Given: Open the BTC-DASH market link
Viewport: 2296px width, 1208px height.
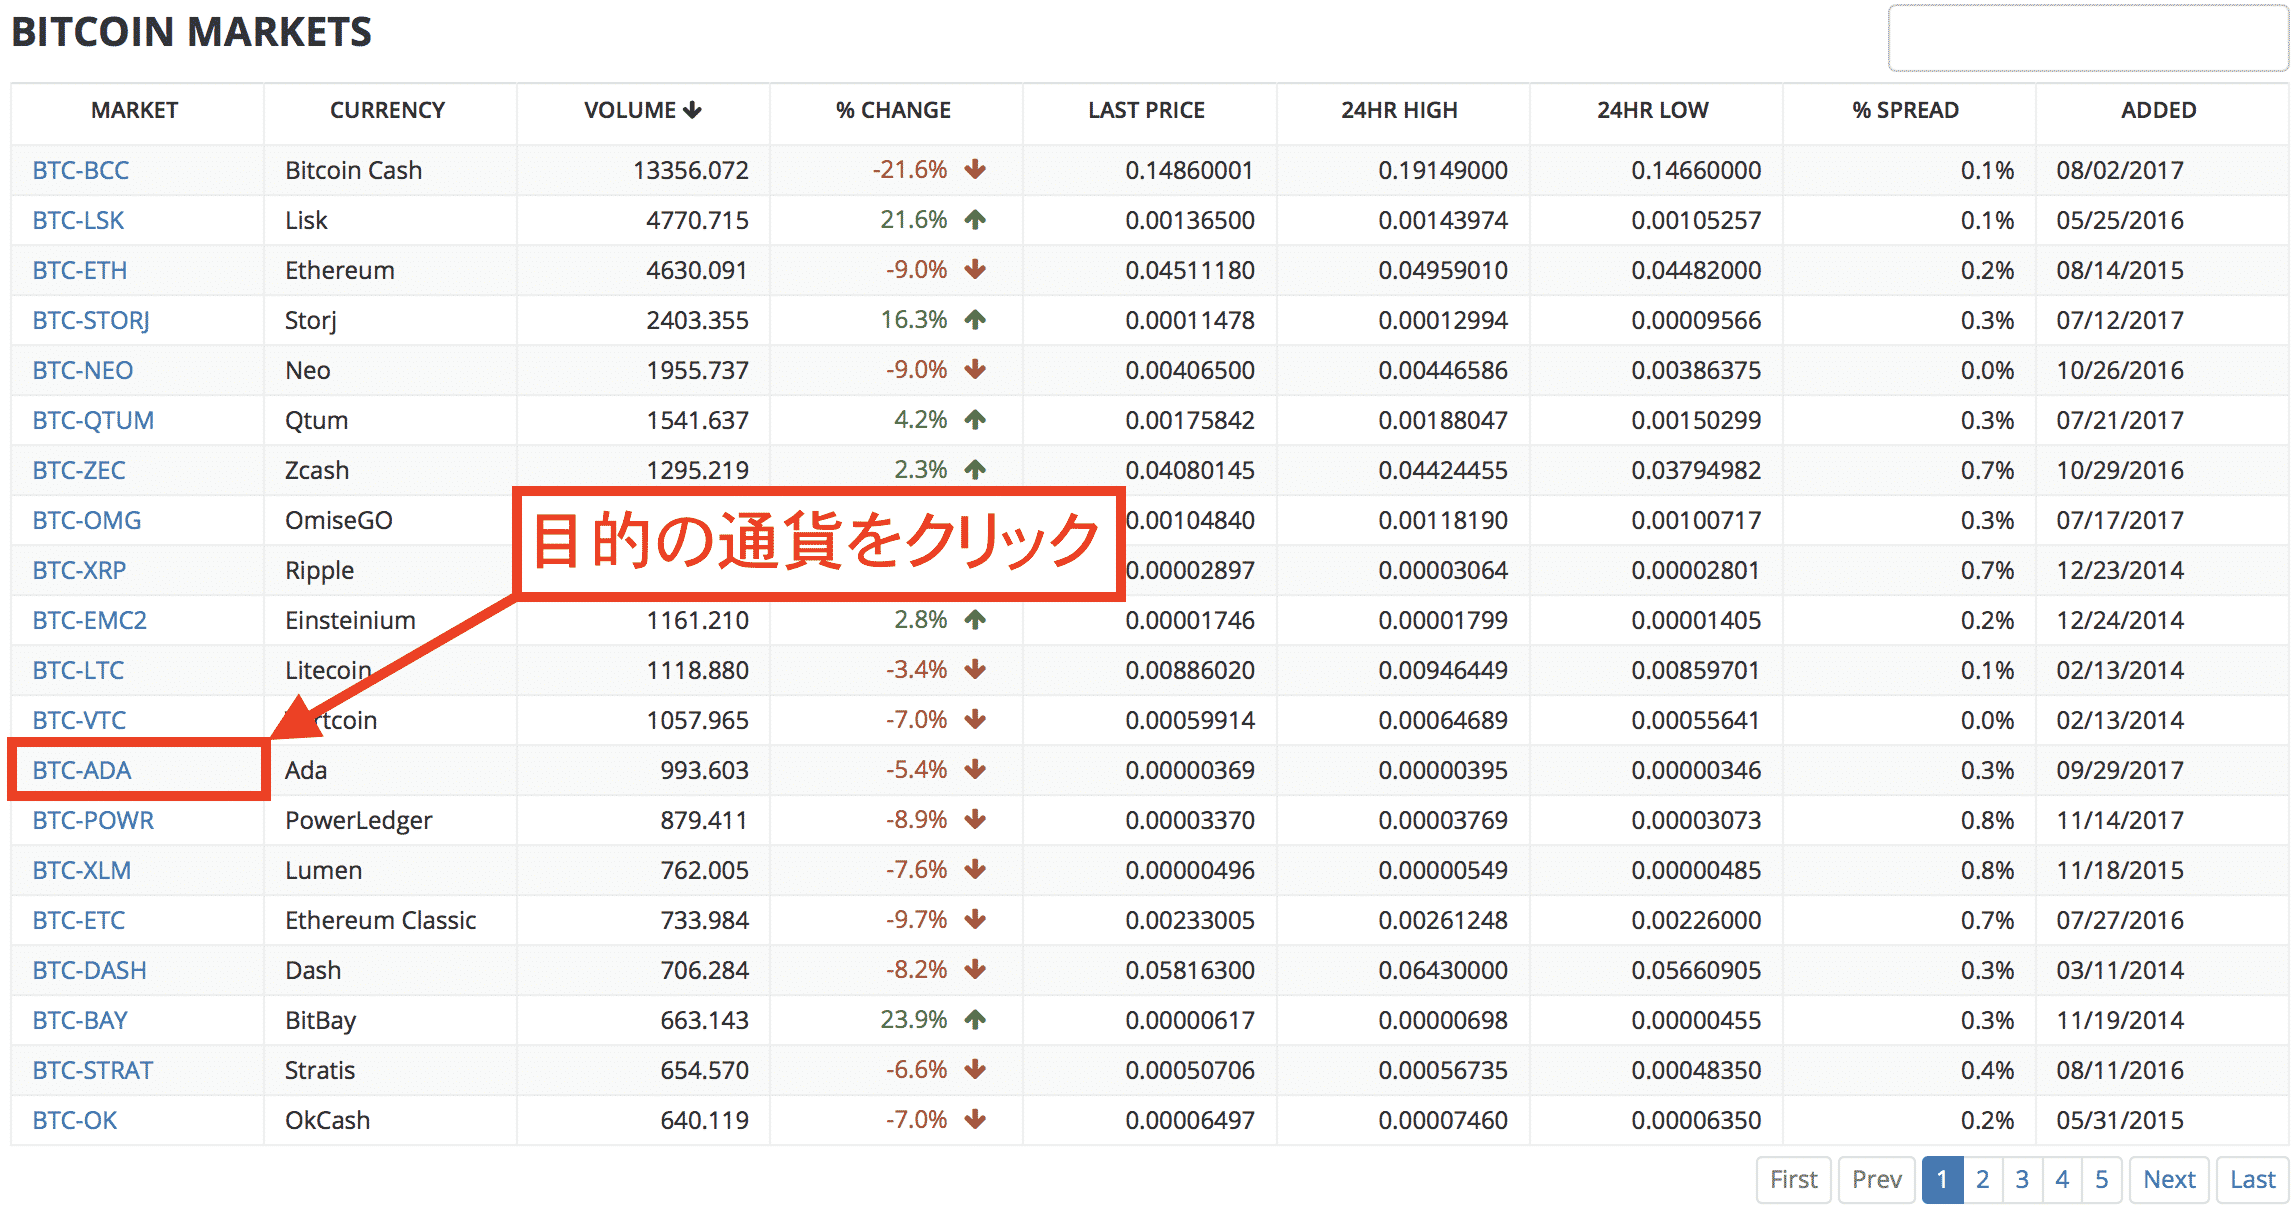Looking at the screenshot, I should pos(90,970).
